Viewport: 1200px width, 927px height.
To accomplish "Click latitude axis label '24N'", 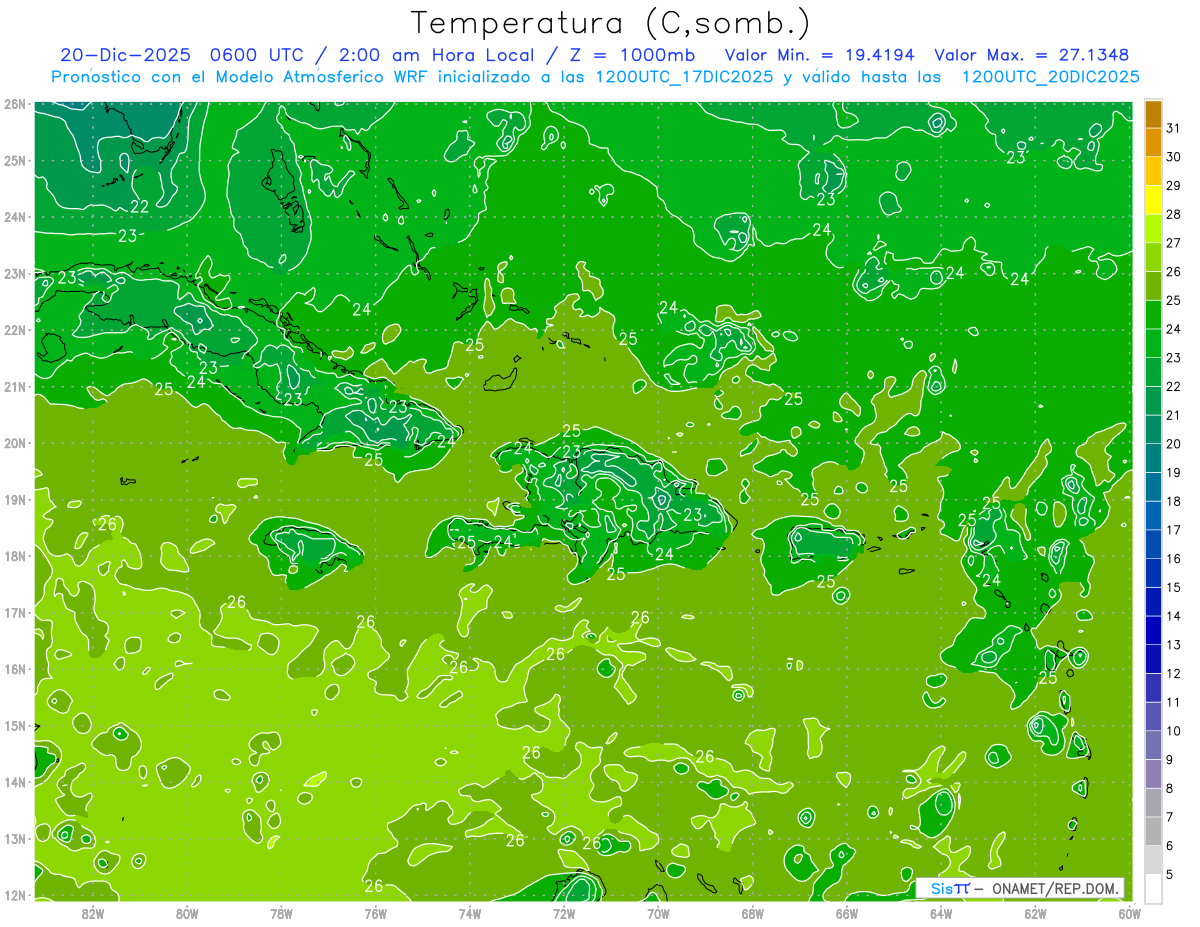I will [x=14, y=217].
